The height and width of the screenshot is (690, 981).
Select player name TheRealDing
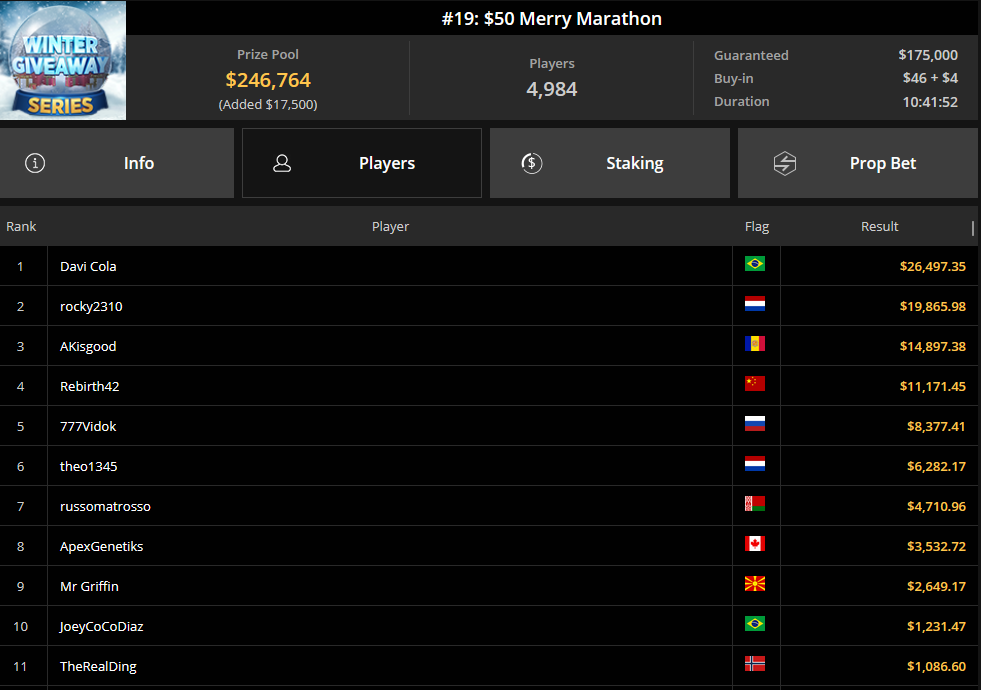(98, 667)
